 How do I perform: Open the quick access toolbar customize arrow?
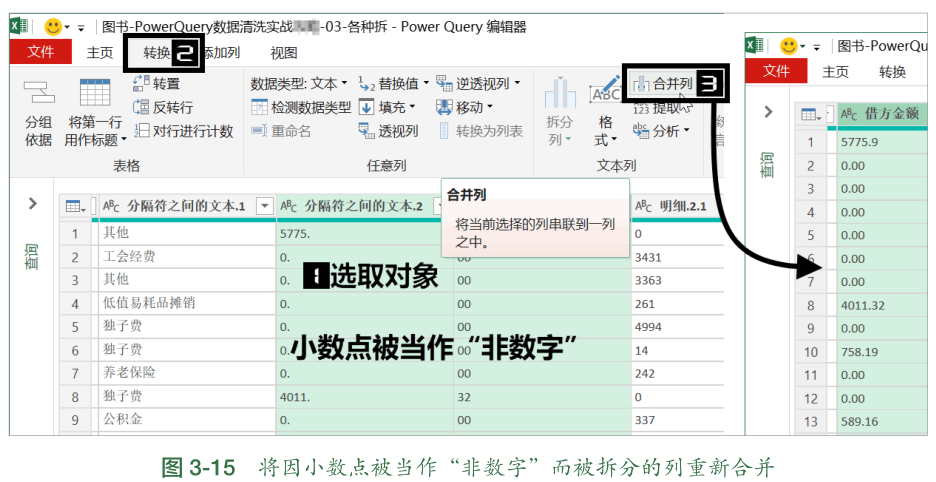81,27
